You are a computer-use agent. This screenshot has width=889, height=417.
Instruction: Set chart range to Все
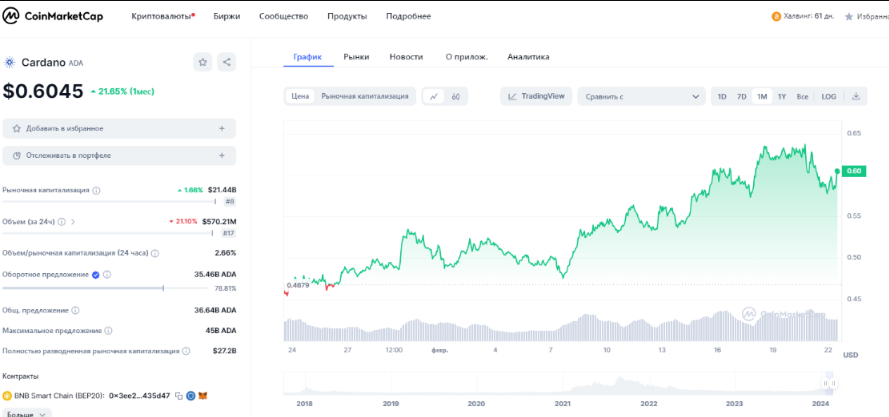(802, 96)
